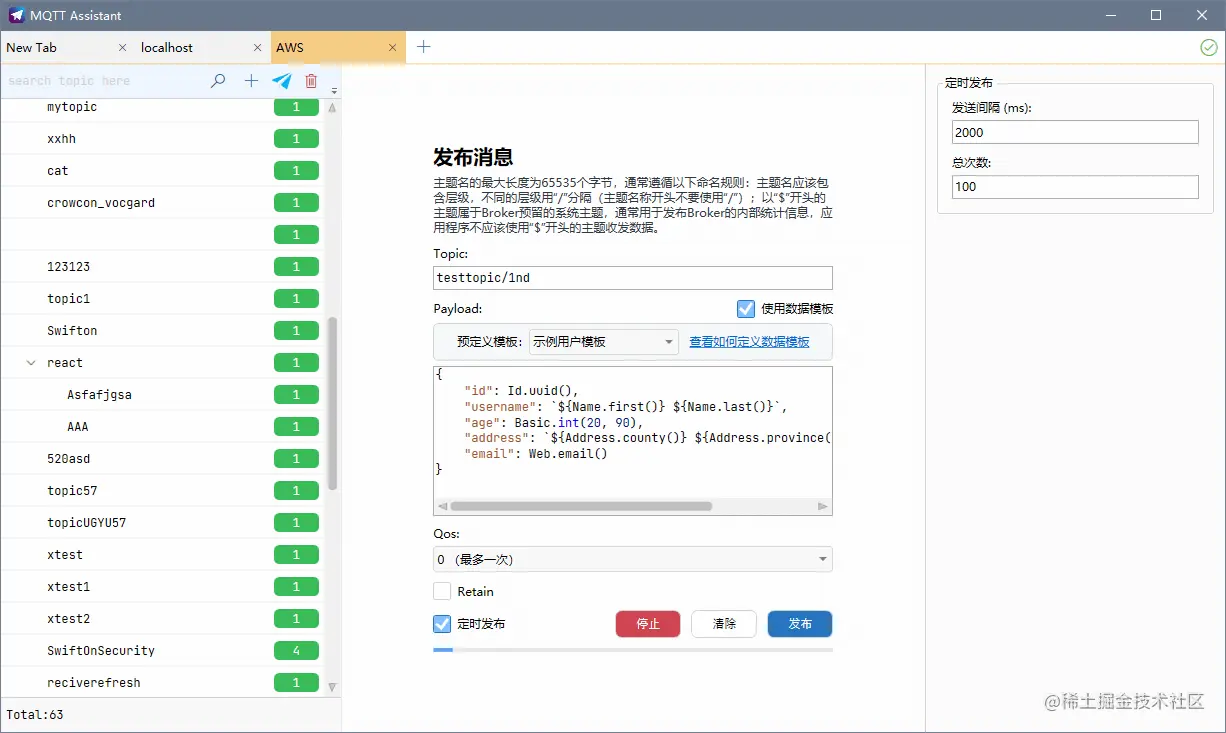
Task: Open a new tab with the plus button
Action: (x=423, y=47)
